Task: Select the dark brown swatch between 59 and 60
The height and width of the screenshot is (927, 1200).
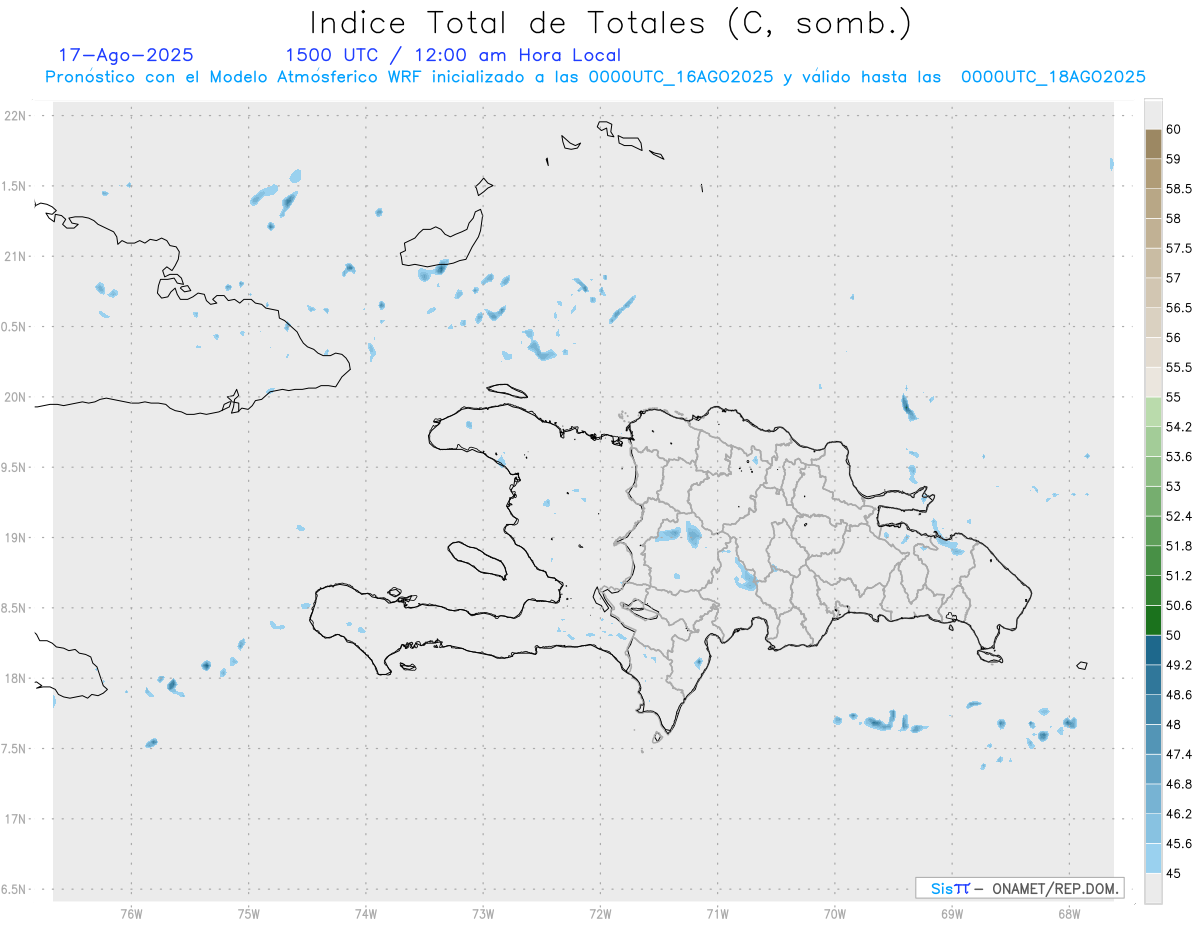Action: coord(1153,143)
